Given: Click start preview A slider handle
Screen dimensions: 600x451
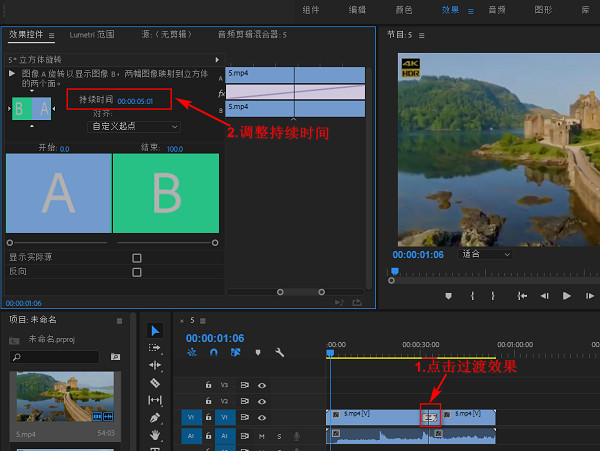Looking at the screenshot, I should tap(10, 243).
